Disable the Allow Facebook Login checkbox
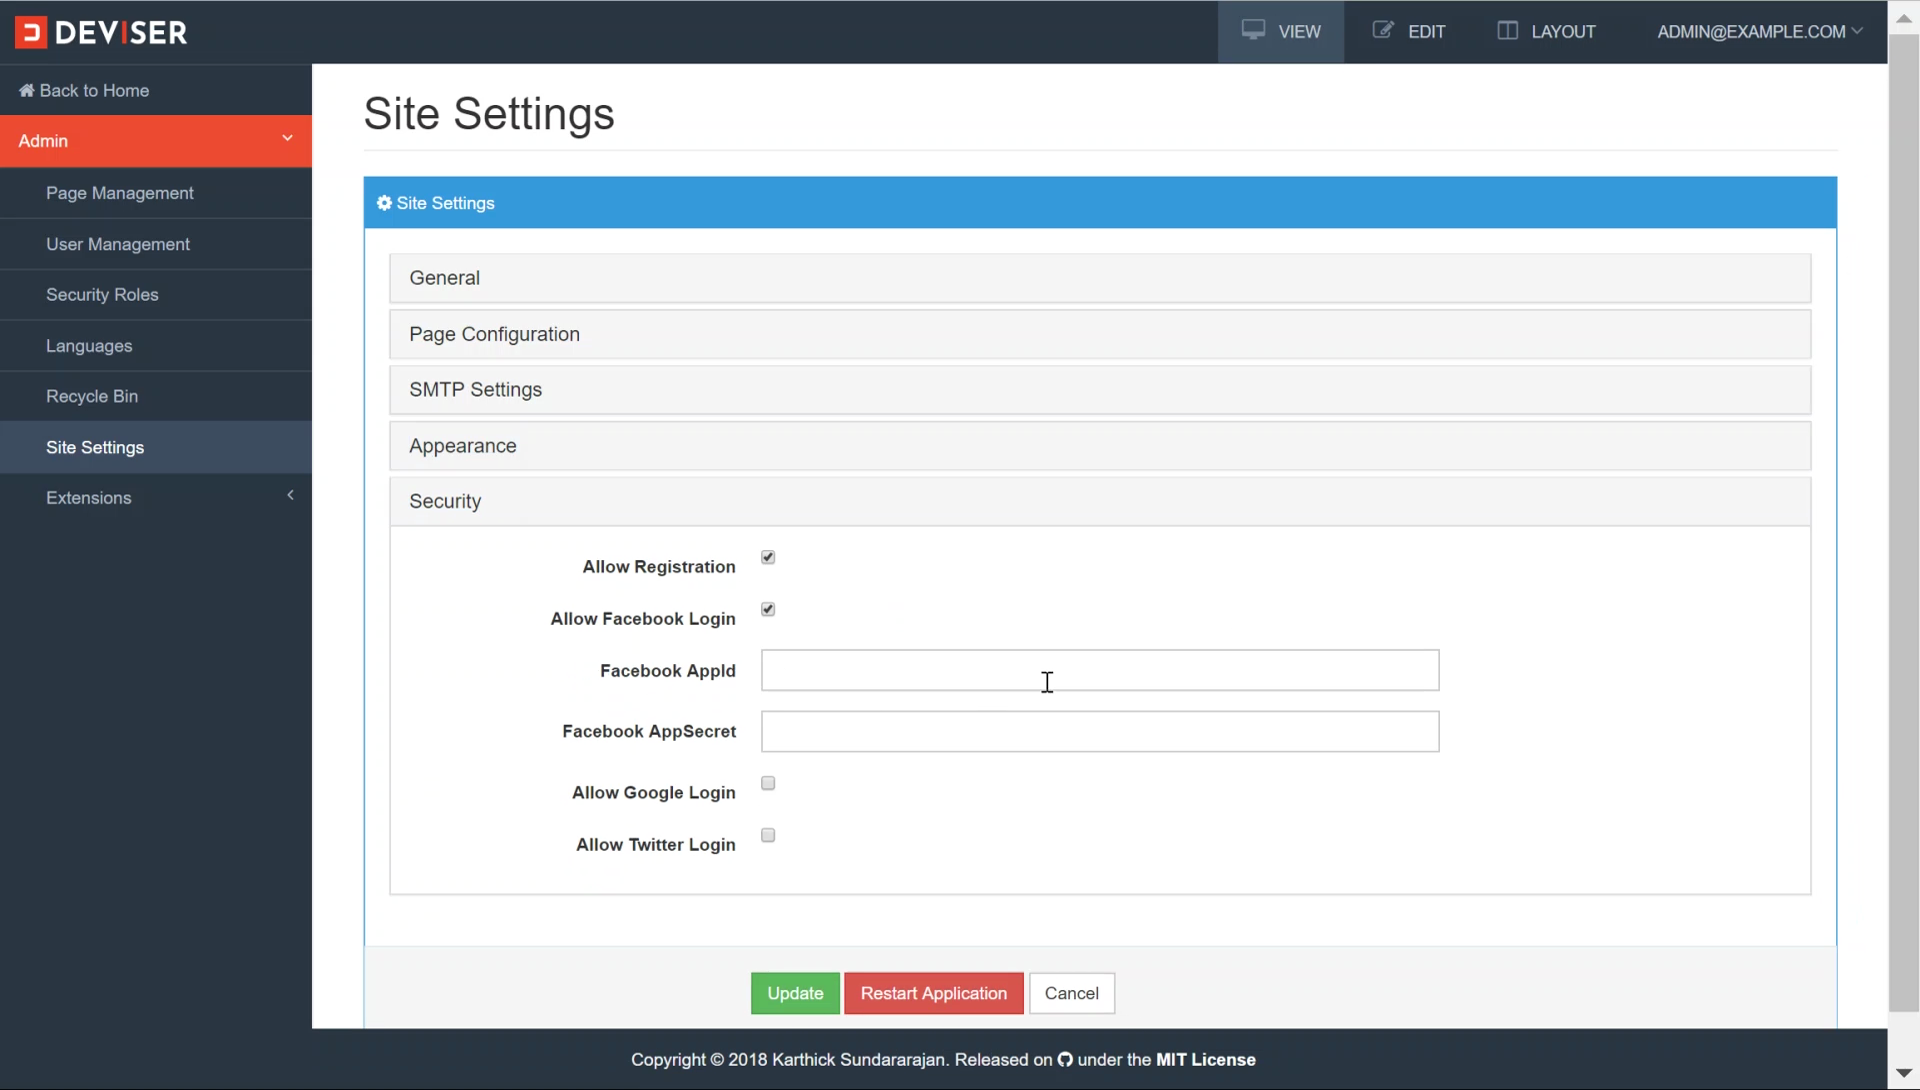 coord(768,610)
